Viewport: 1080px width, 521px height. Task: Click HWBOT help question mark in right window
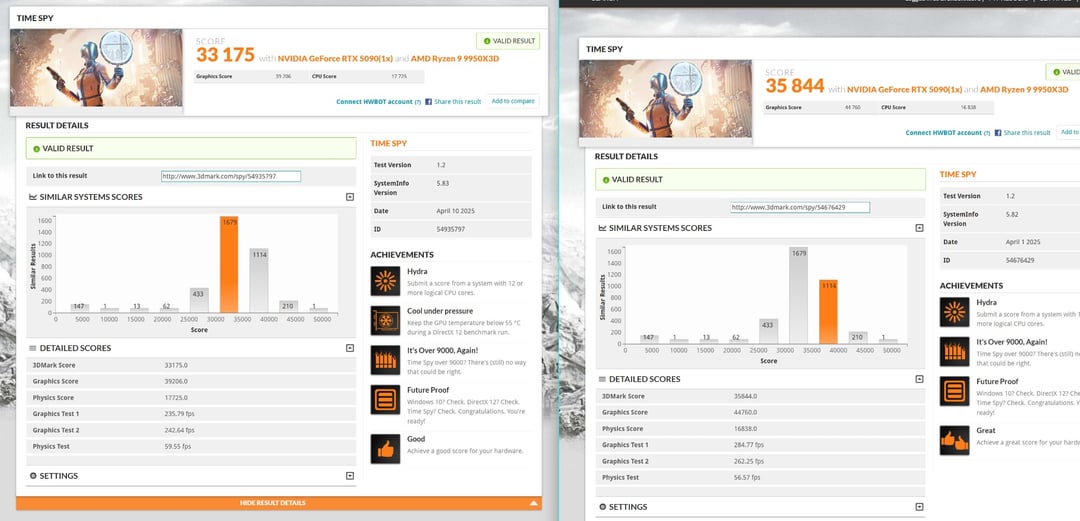pyautogui.click(x=987, y=133)
